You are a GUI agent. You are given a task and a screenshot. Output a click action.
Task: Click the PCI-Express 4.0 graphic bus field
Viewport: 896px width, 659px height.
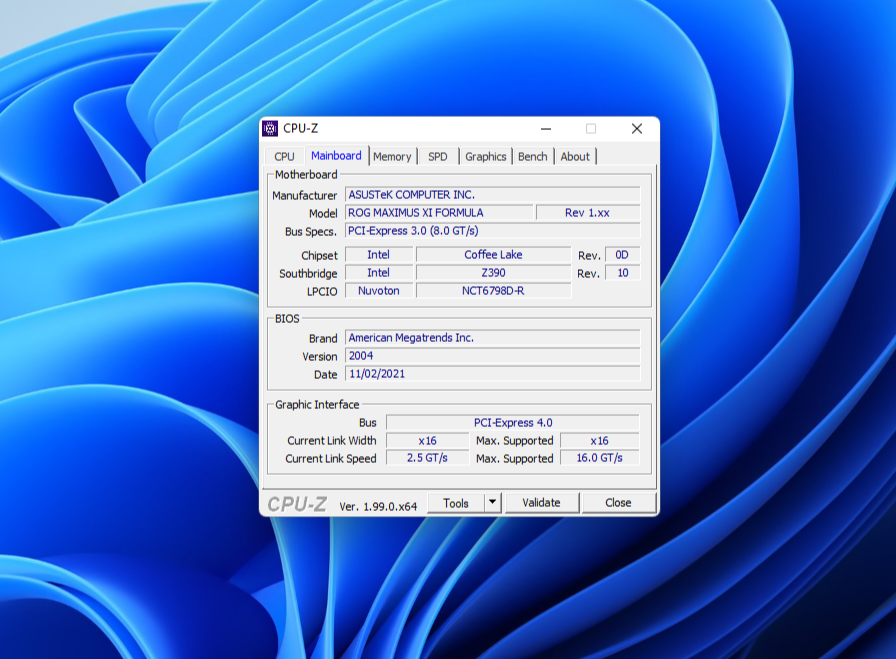pyautogui.click(x=513, y=422)
